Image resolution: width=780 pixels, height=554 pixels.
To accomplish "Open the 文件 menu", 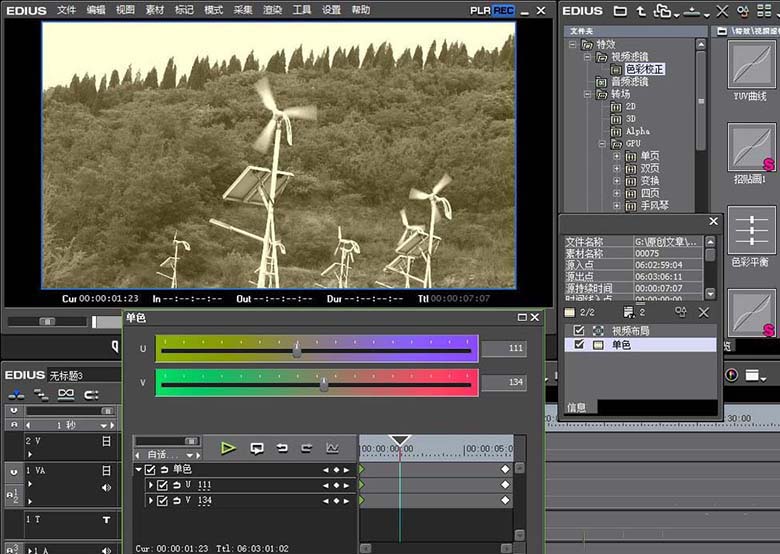I will (x=66, y=10).
